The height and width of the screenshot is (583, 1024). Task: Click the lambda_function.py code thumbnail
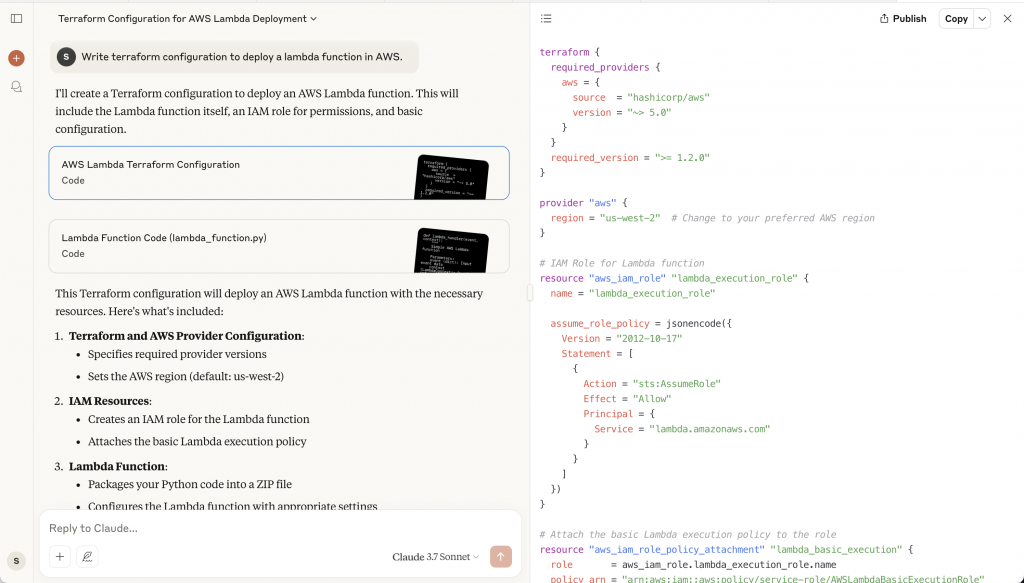(451, 250)
